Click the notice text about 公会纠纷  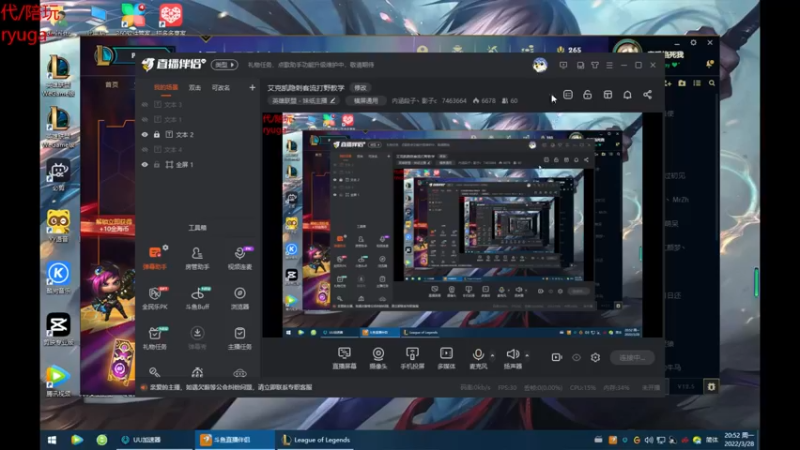[x=231, y=387]
